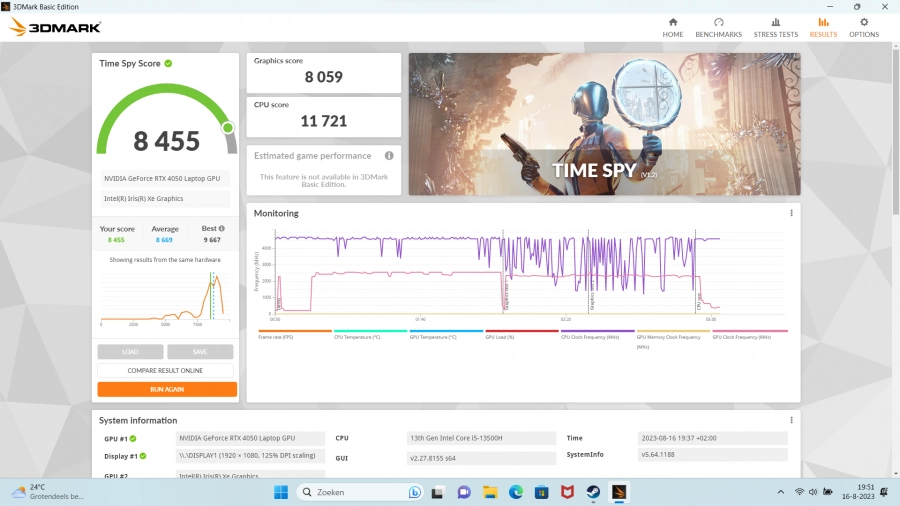The height and width of the screenshot is (506, 900).
Task: Open the Chat app in the taskbar
Action: point(464,492)
